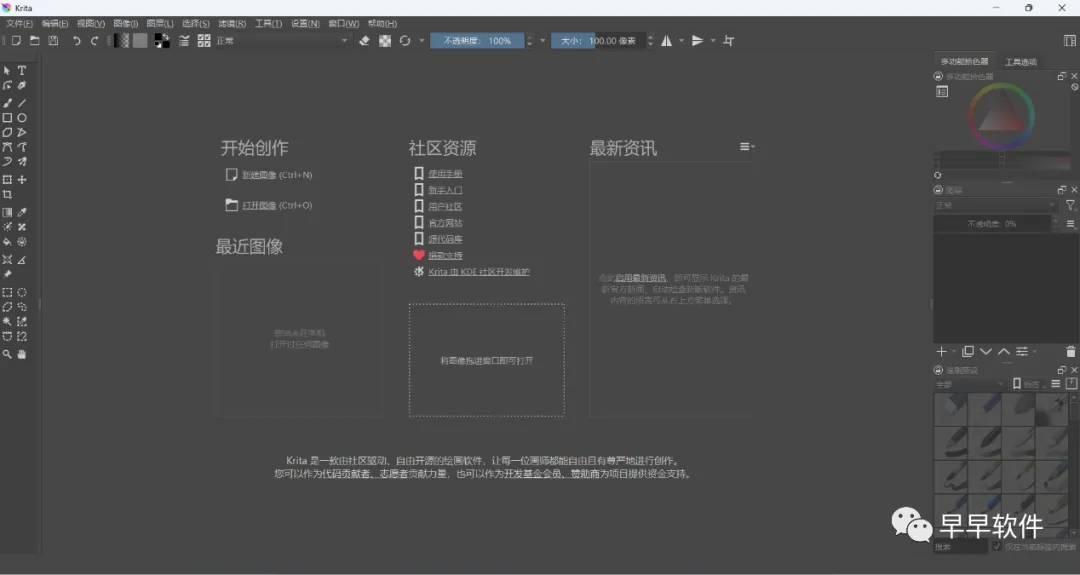
Task: Toggle horizontal mirror tool
Action: (x=667, y=41)
